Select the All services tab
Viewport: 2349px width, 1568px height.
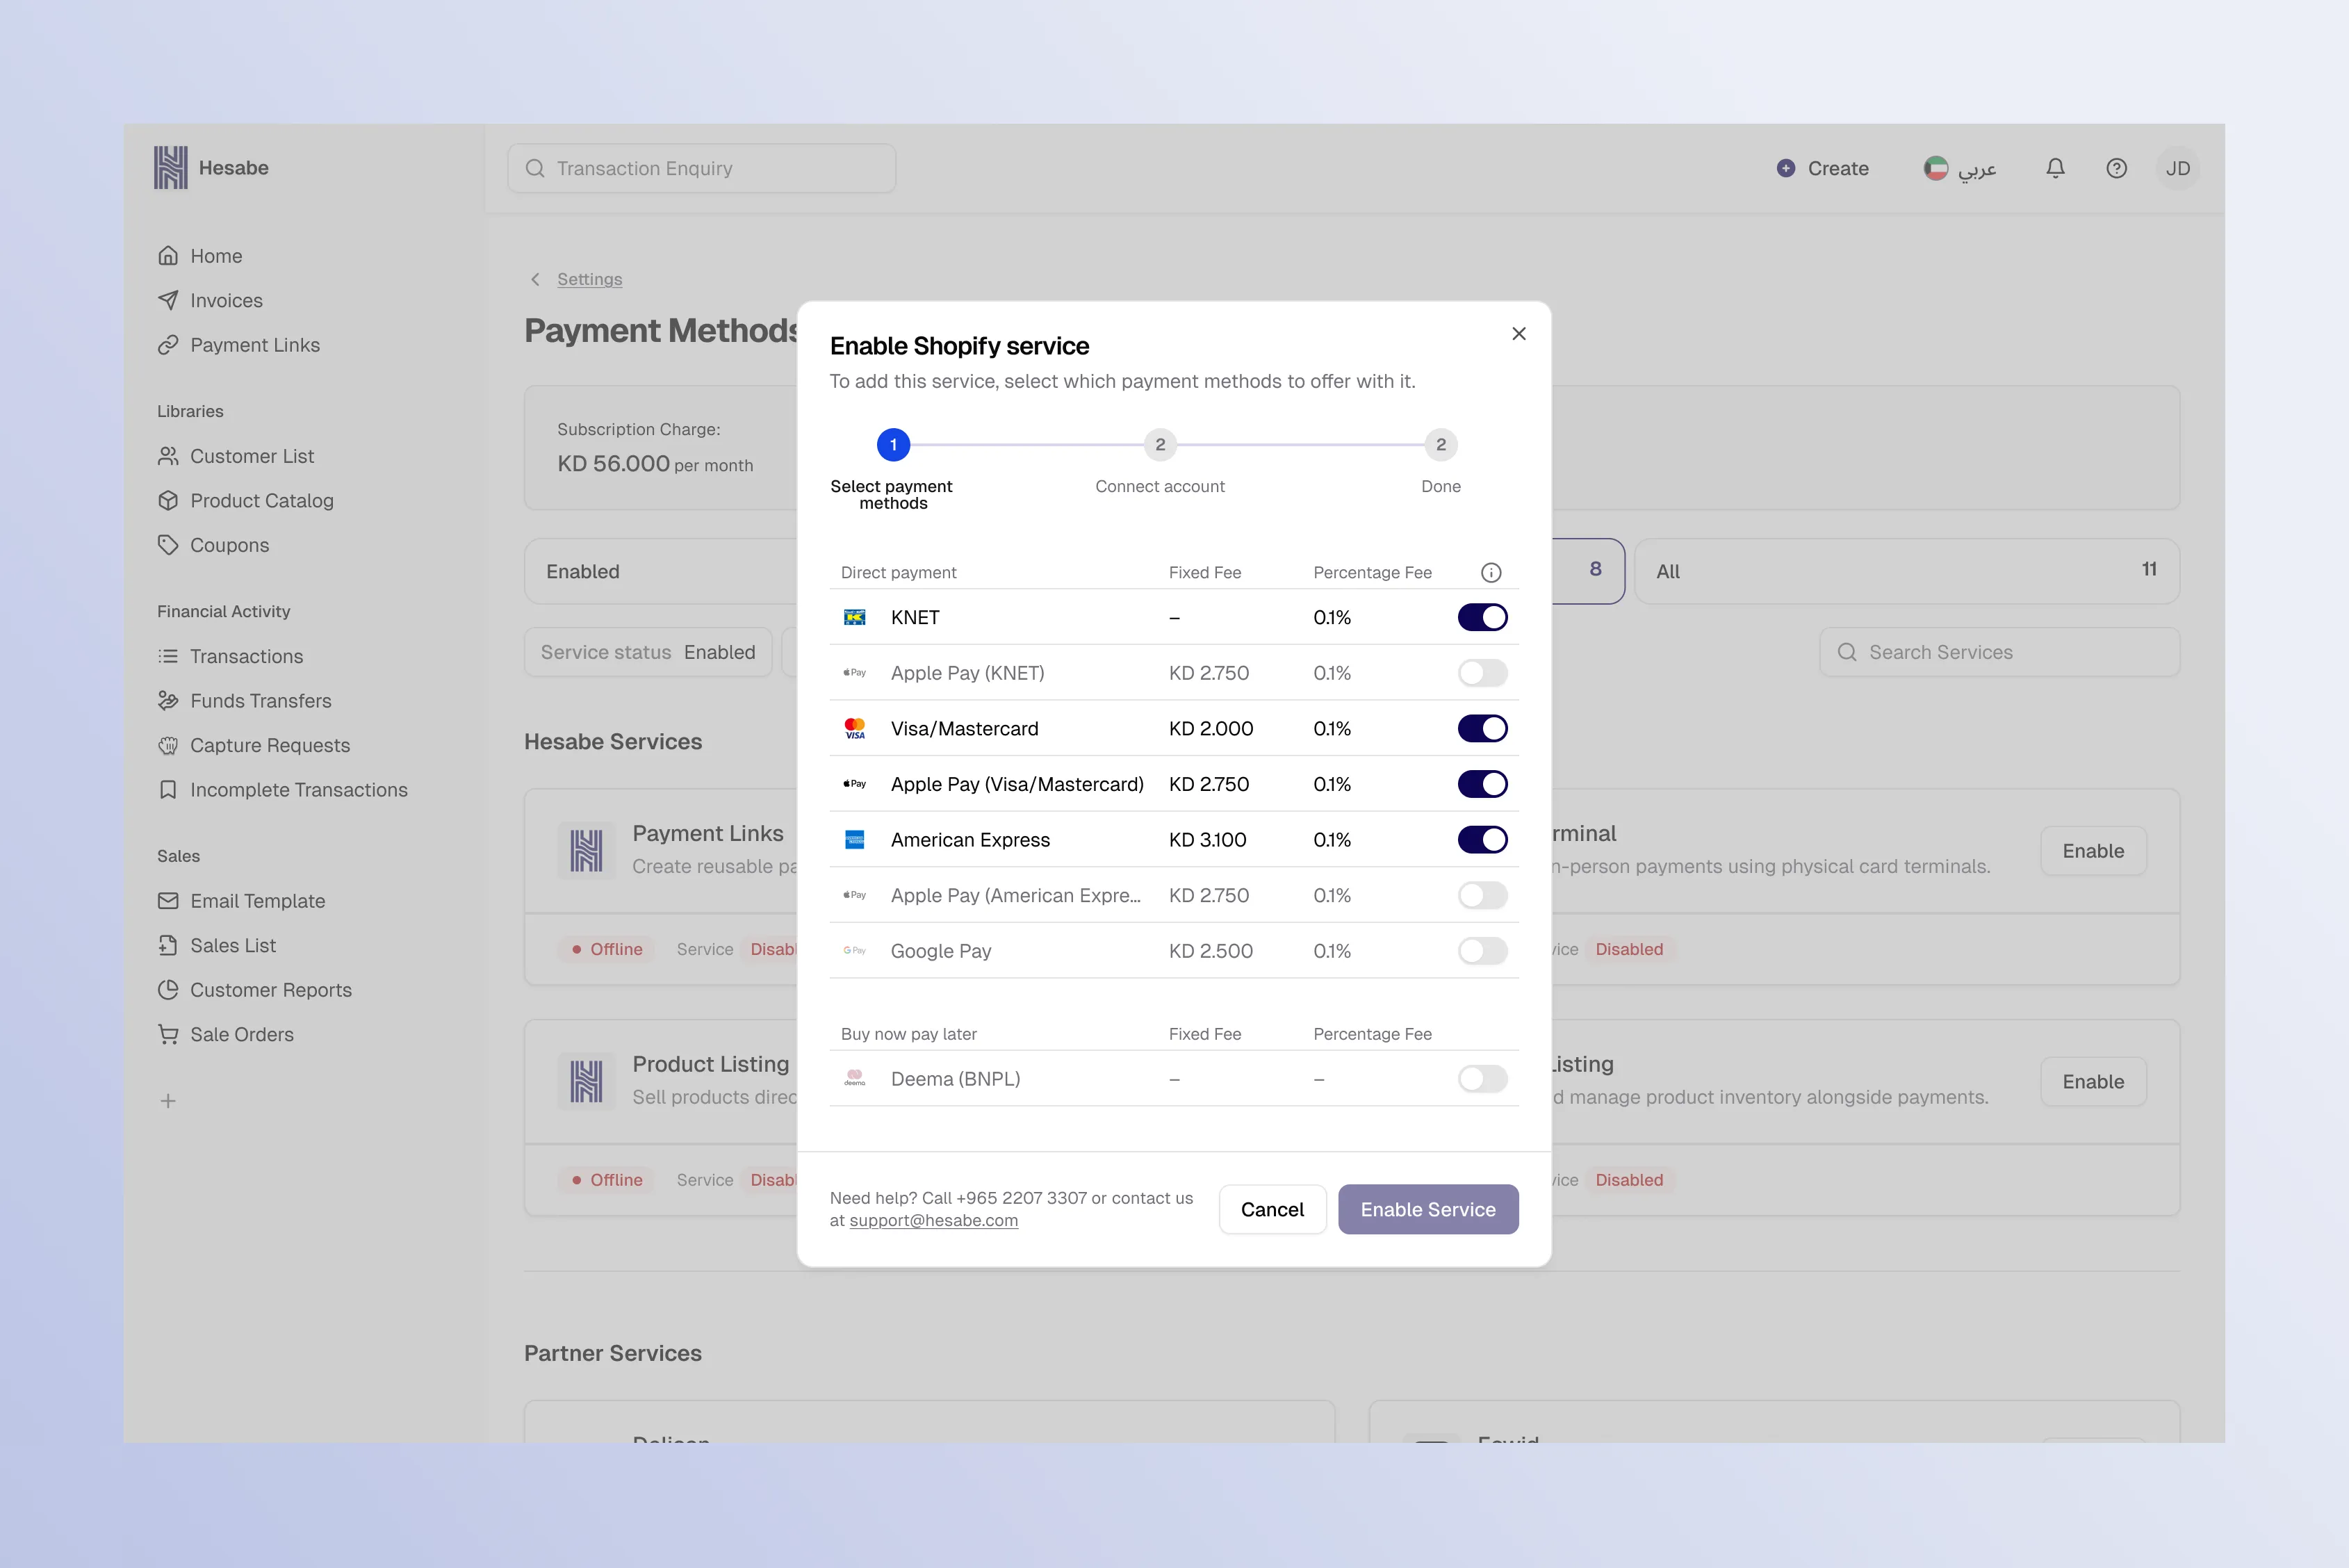[x=1906, y=571]
